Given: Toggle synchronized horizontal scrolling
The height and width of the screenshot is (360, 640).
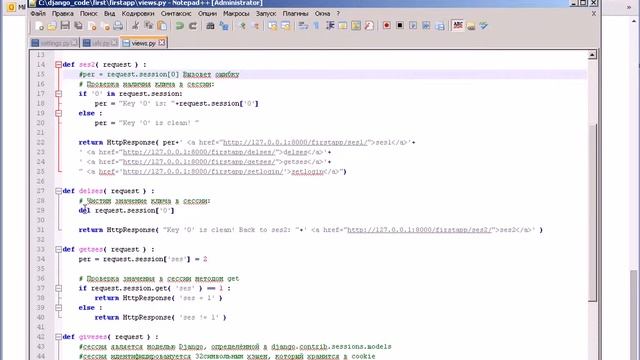Looking at the screenshot, I should 285,26.
